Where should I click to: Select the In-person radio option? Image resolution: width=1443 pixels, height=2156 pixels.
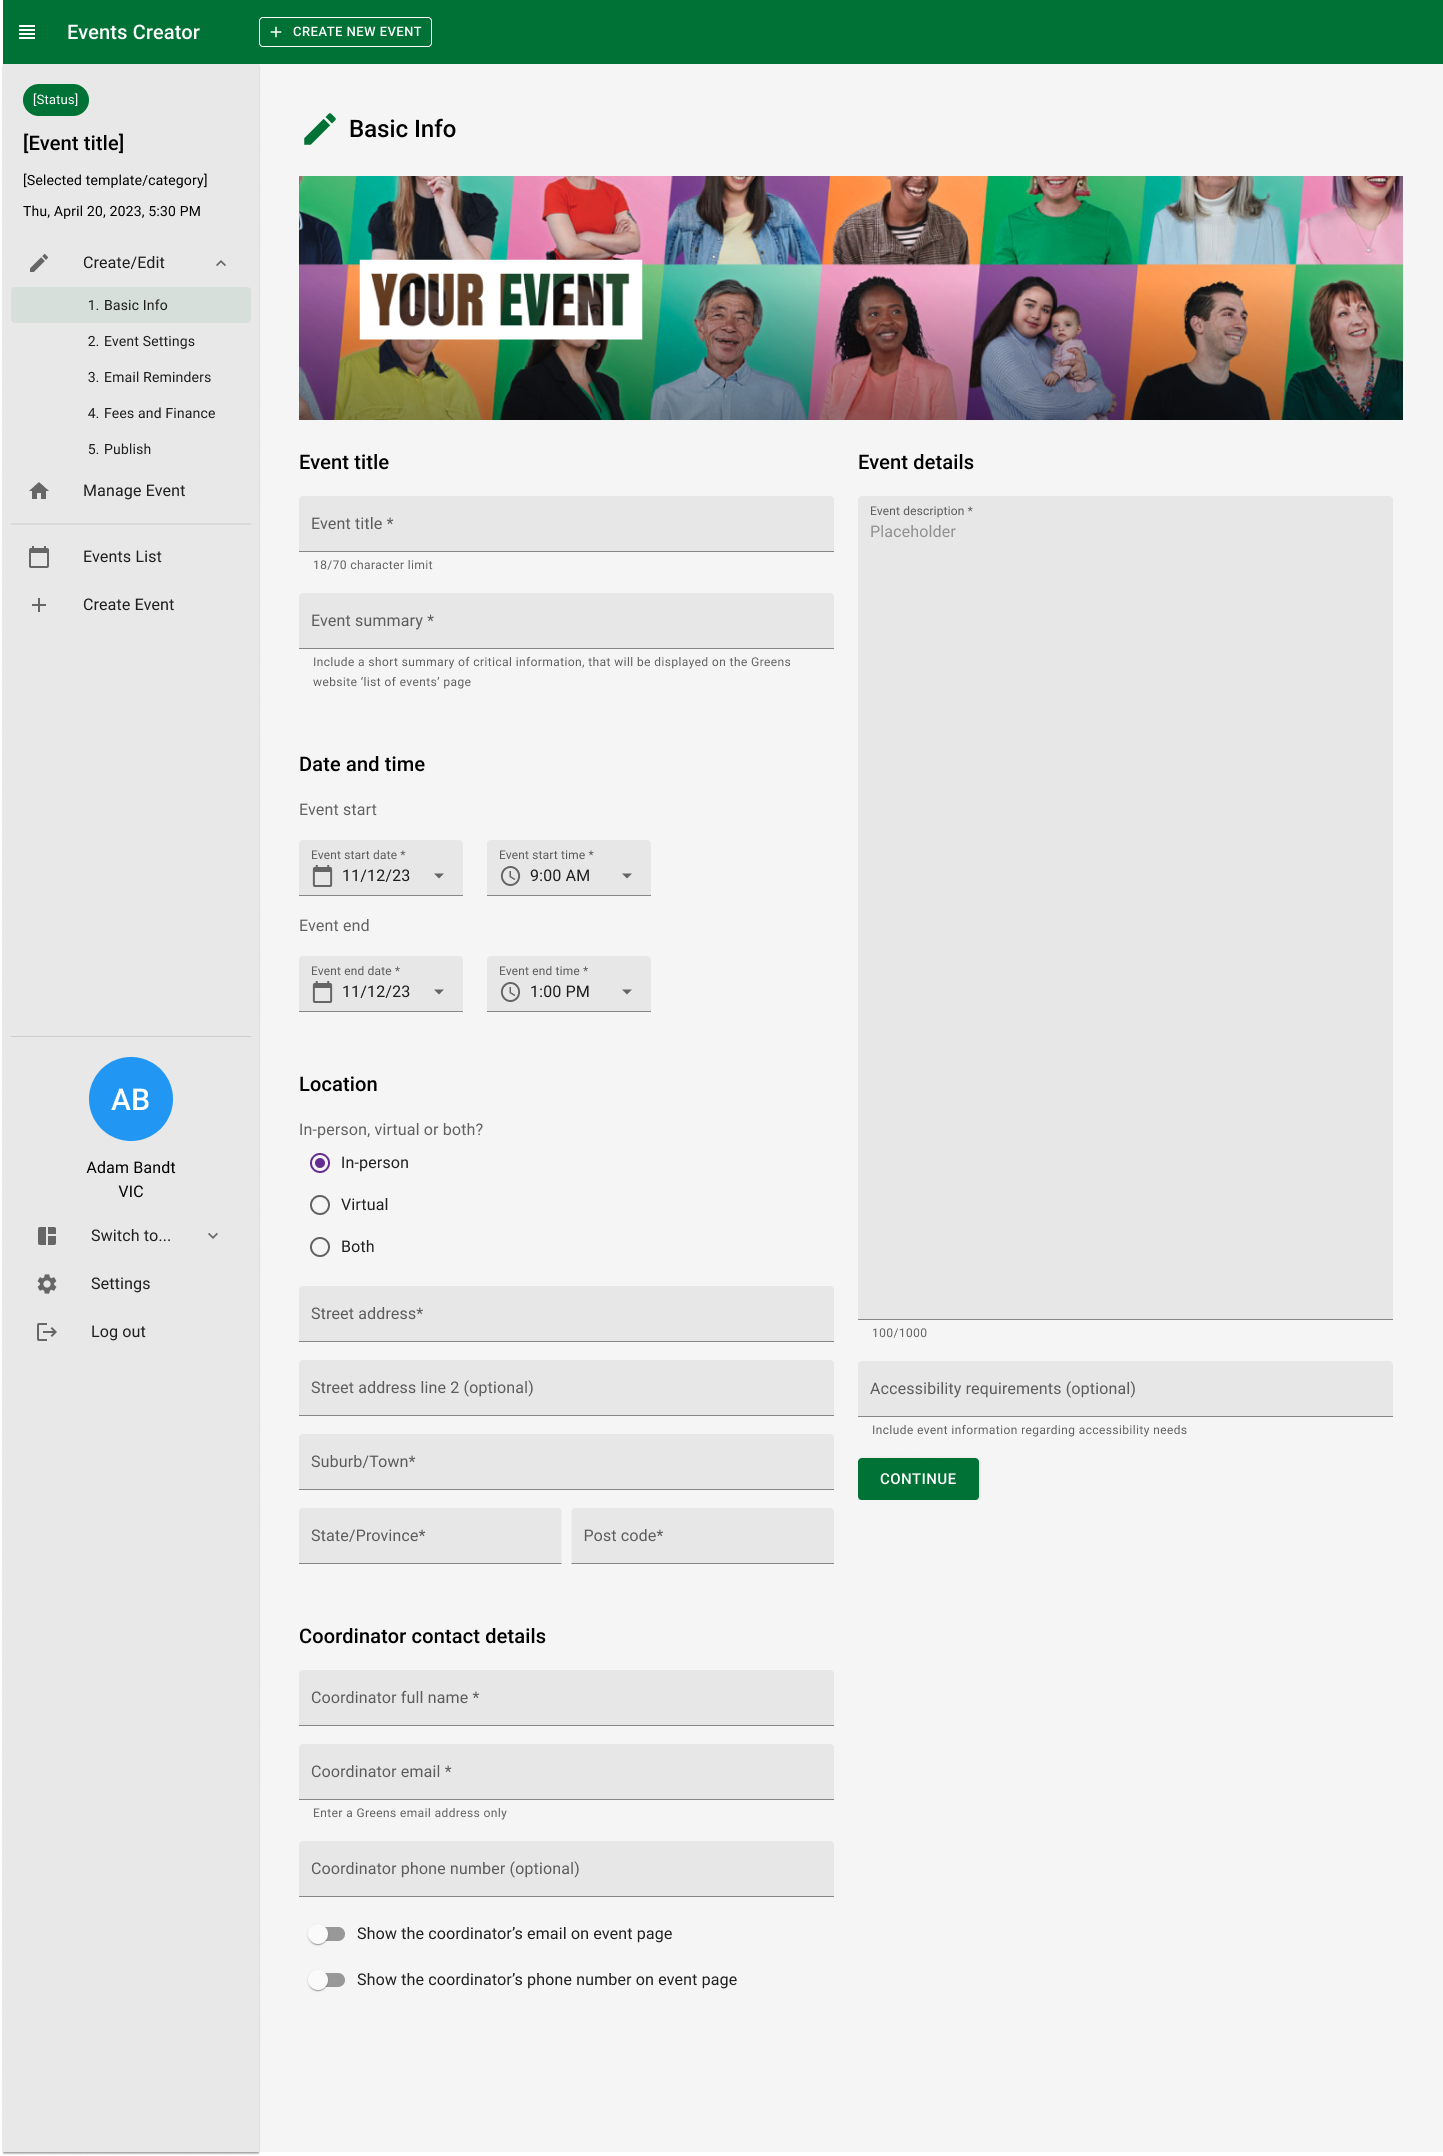pyautogui.click(x=320, y=1163)
